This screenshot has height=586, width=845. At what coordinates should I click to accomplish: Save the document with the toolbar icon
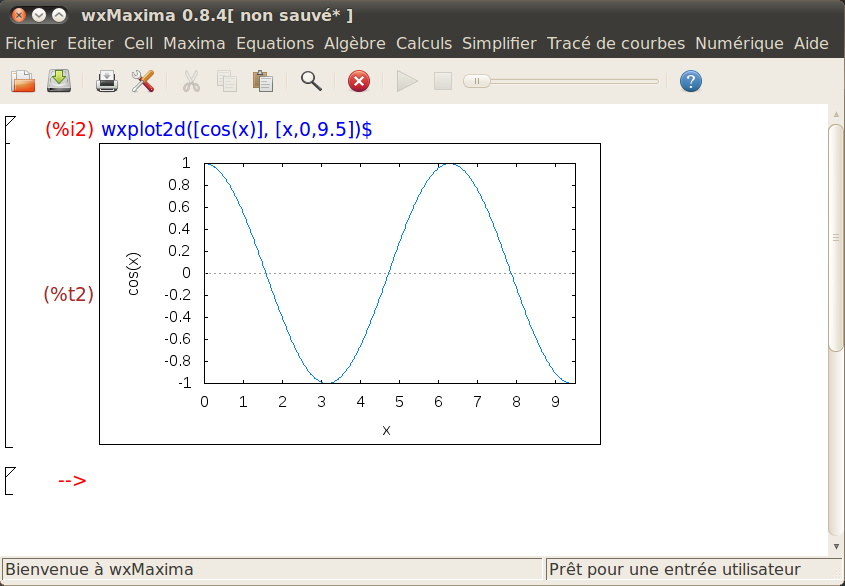60,81
